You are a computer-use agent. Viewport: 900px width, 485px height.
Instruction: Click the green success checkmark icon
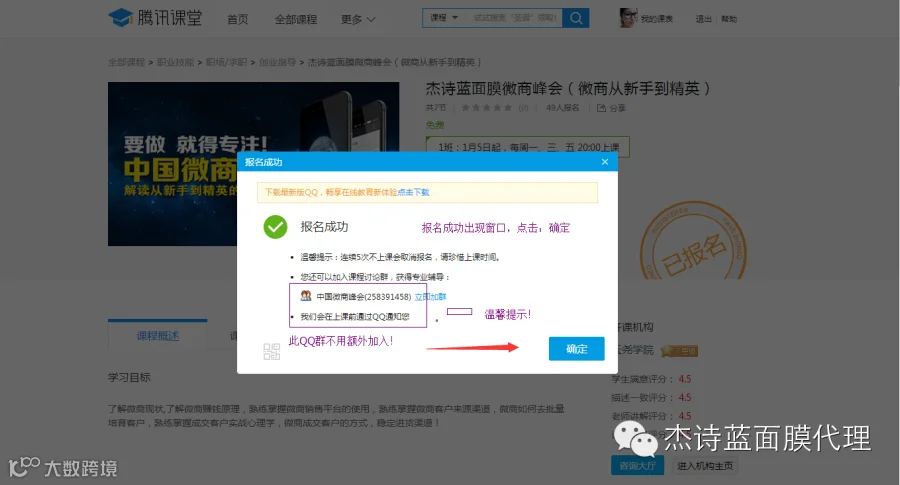point(276,227)
